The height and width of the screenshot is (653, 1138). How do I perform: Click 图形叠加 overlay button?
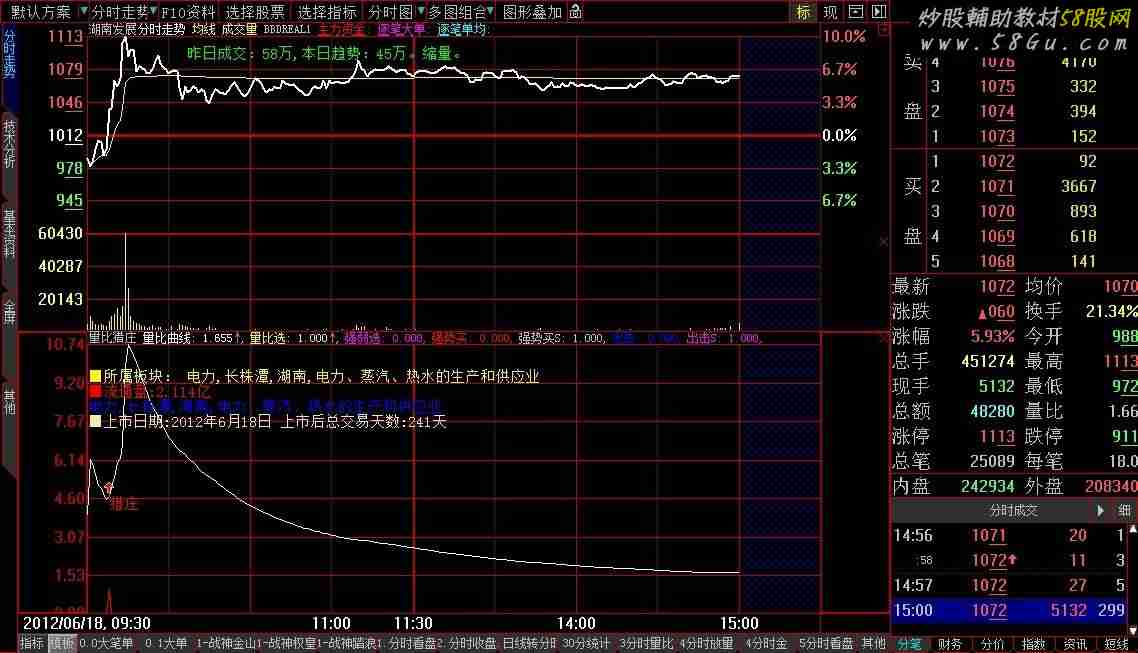point(532,12)
